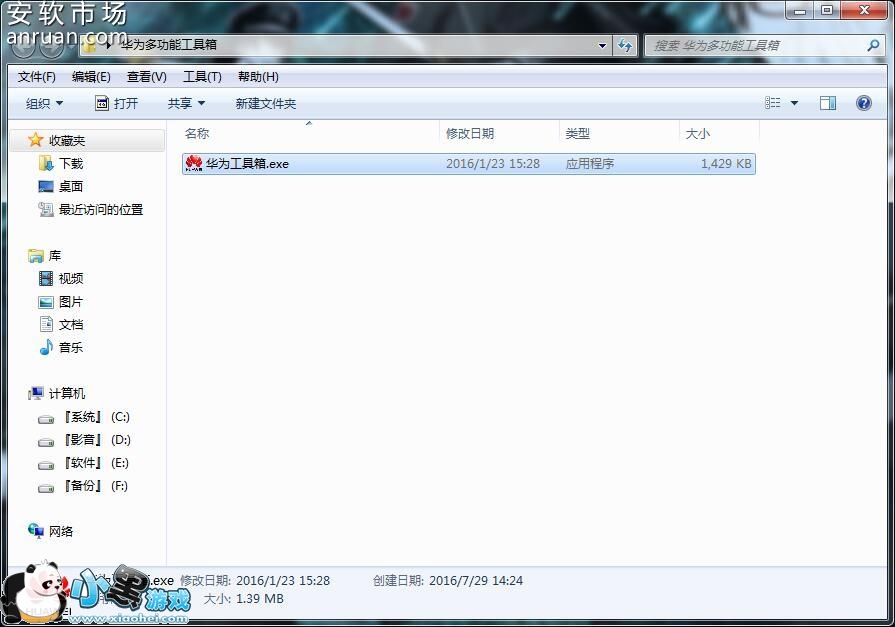The height and width of the screenshot is (627, 895).
Task: Toggle the preview pane icon
Action: 828,103
